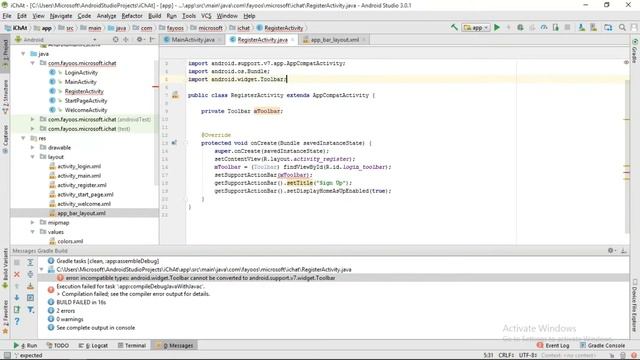Click red X close icon in Messages panel
The width and height of the screenshot is (640, 360).
pyautogui.click(x=17, y=275)
